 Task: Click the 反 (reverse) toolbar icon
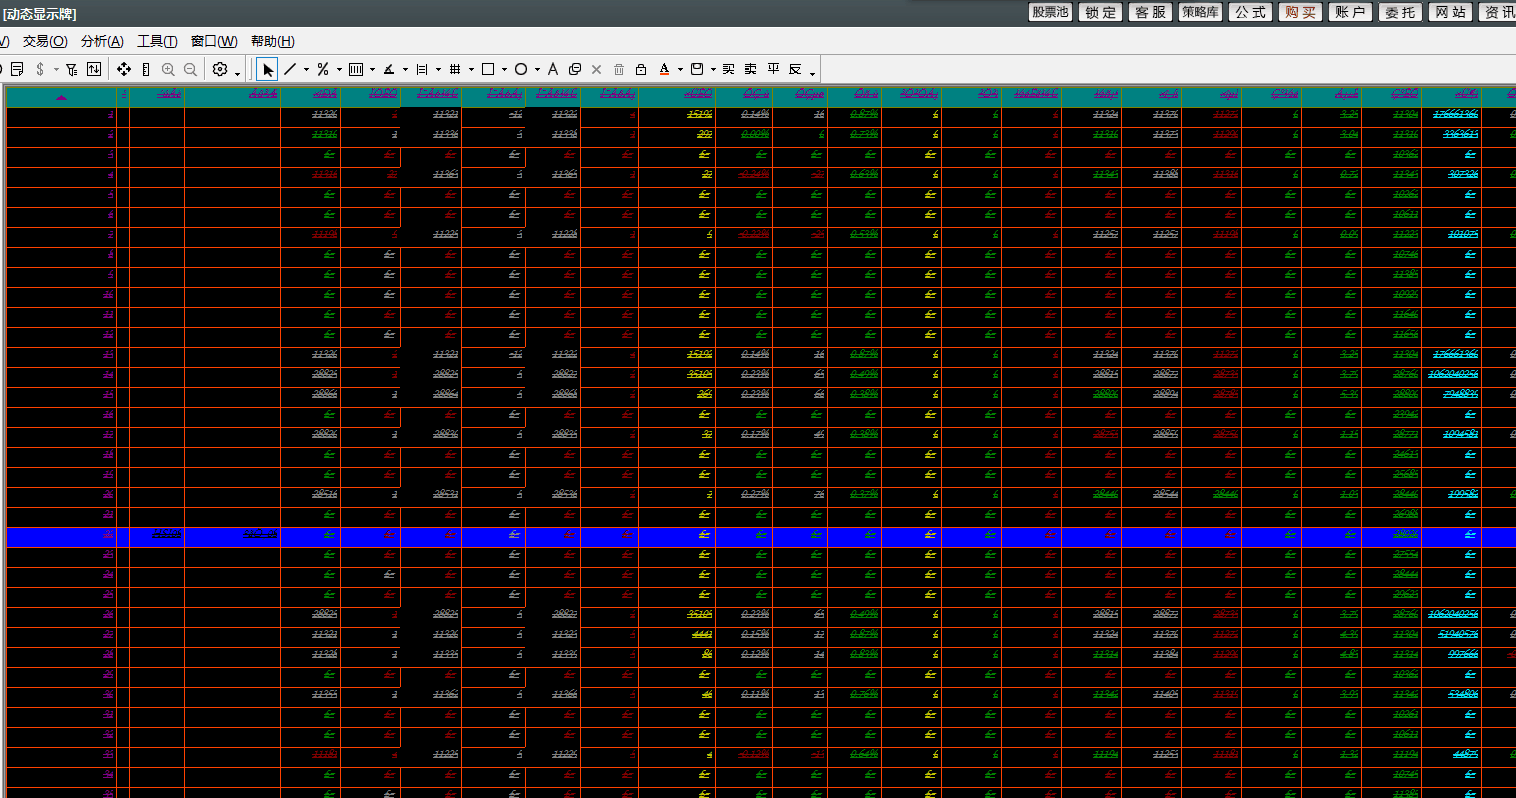795,69
